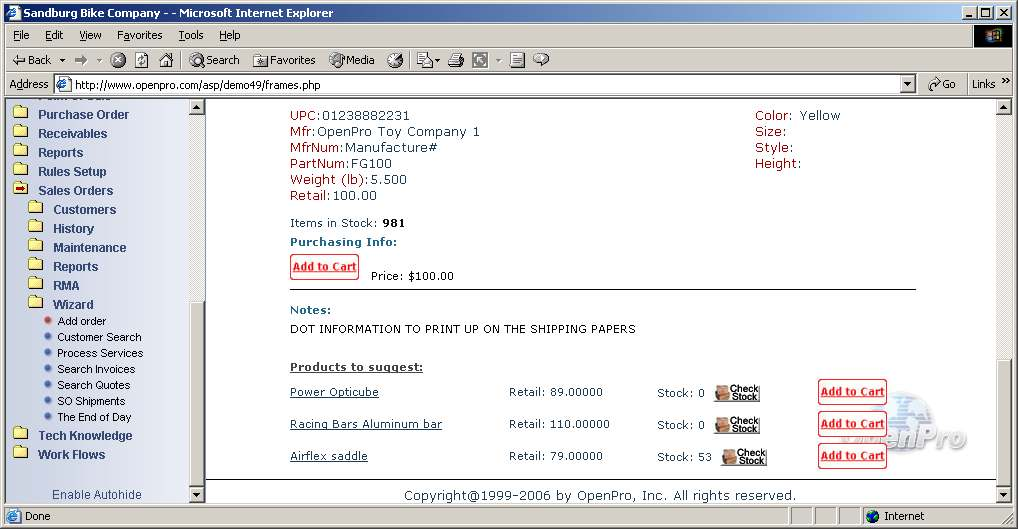Open the Back button history dropdown arrow
Image resolution: width=1018 pixels, height=529 pixels.
click(x=62, y=60)
